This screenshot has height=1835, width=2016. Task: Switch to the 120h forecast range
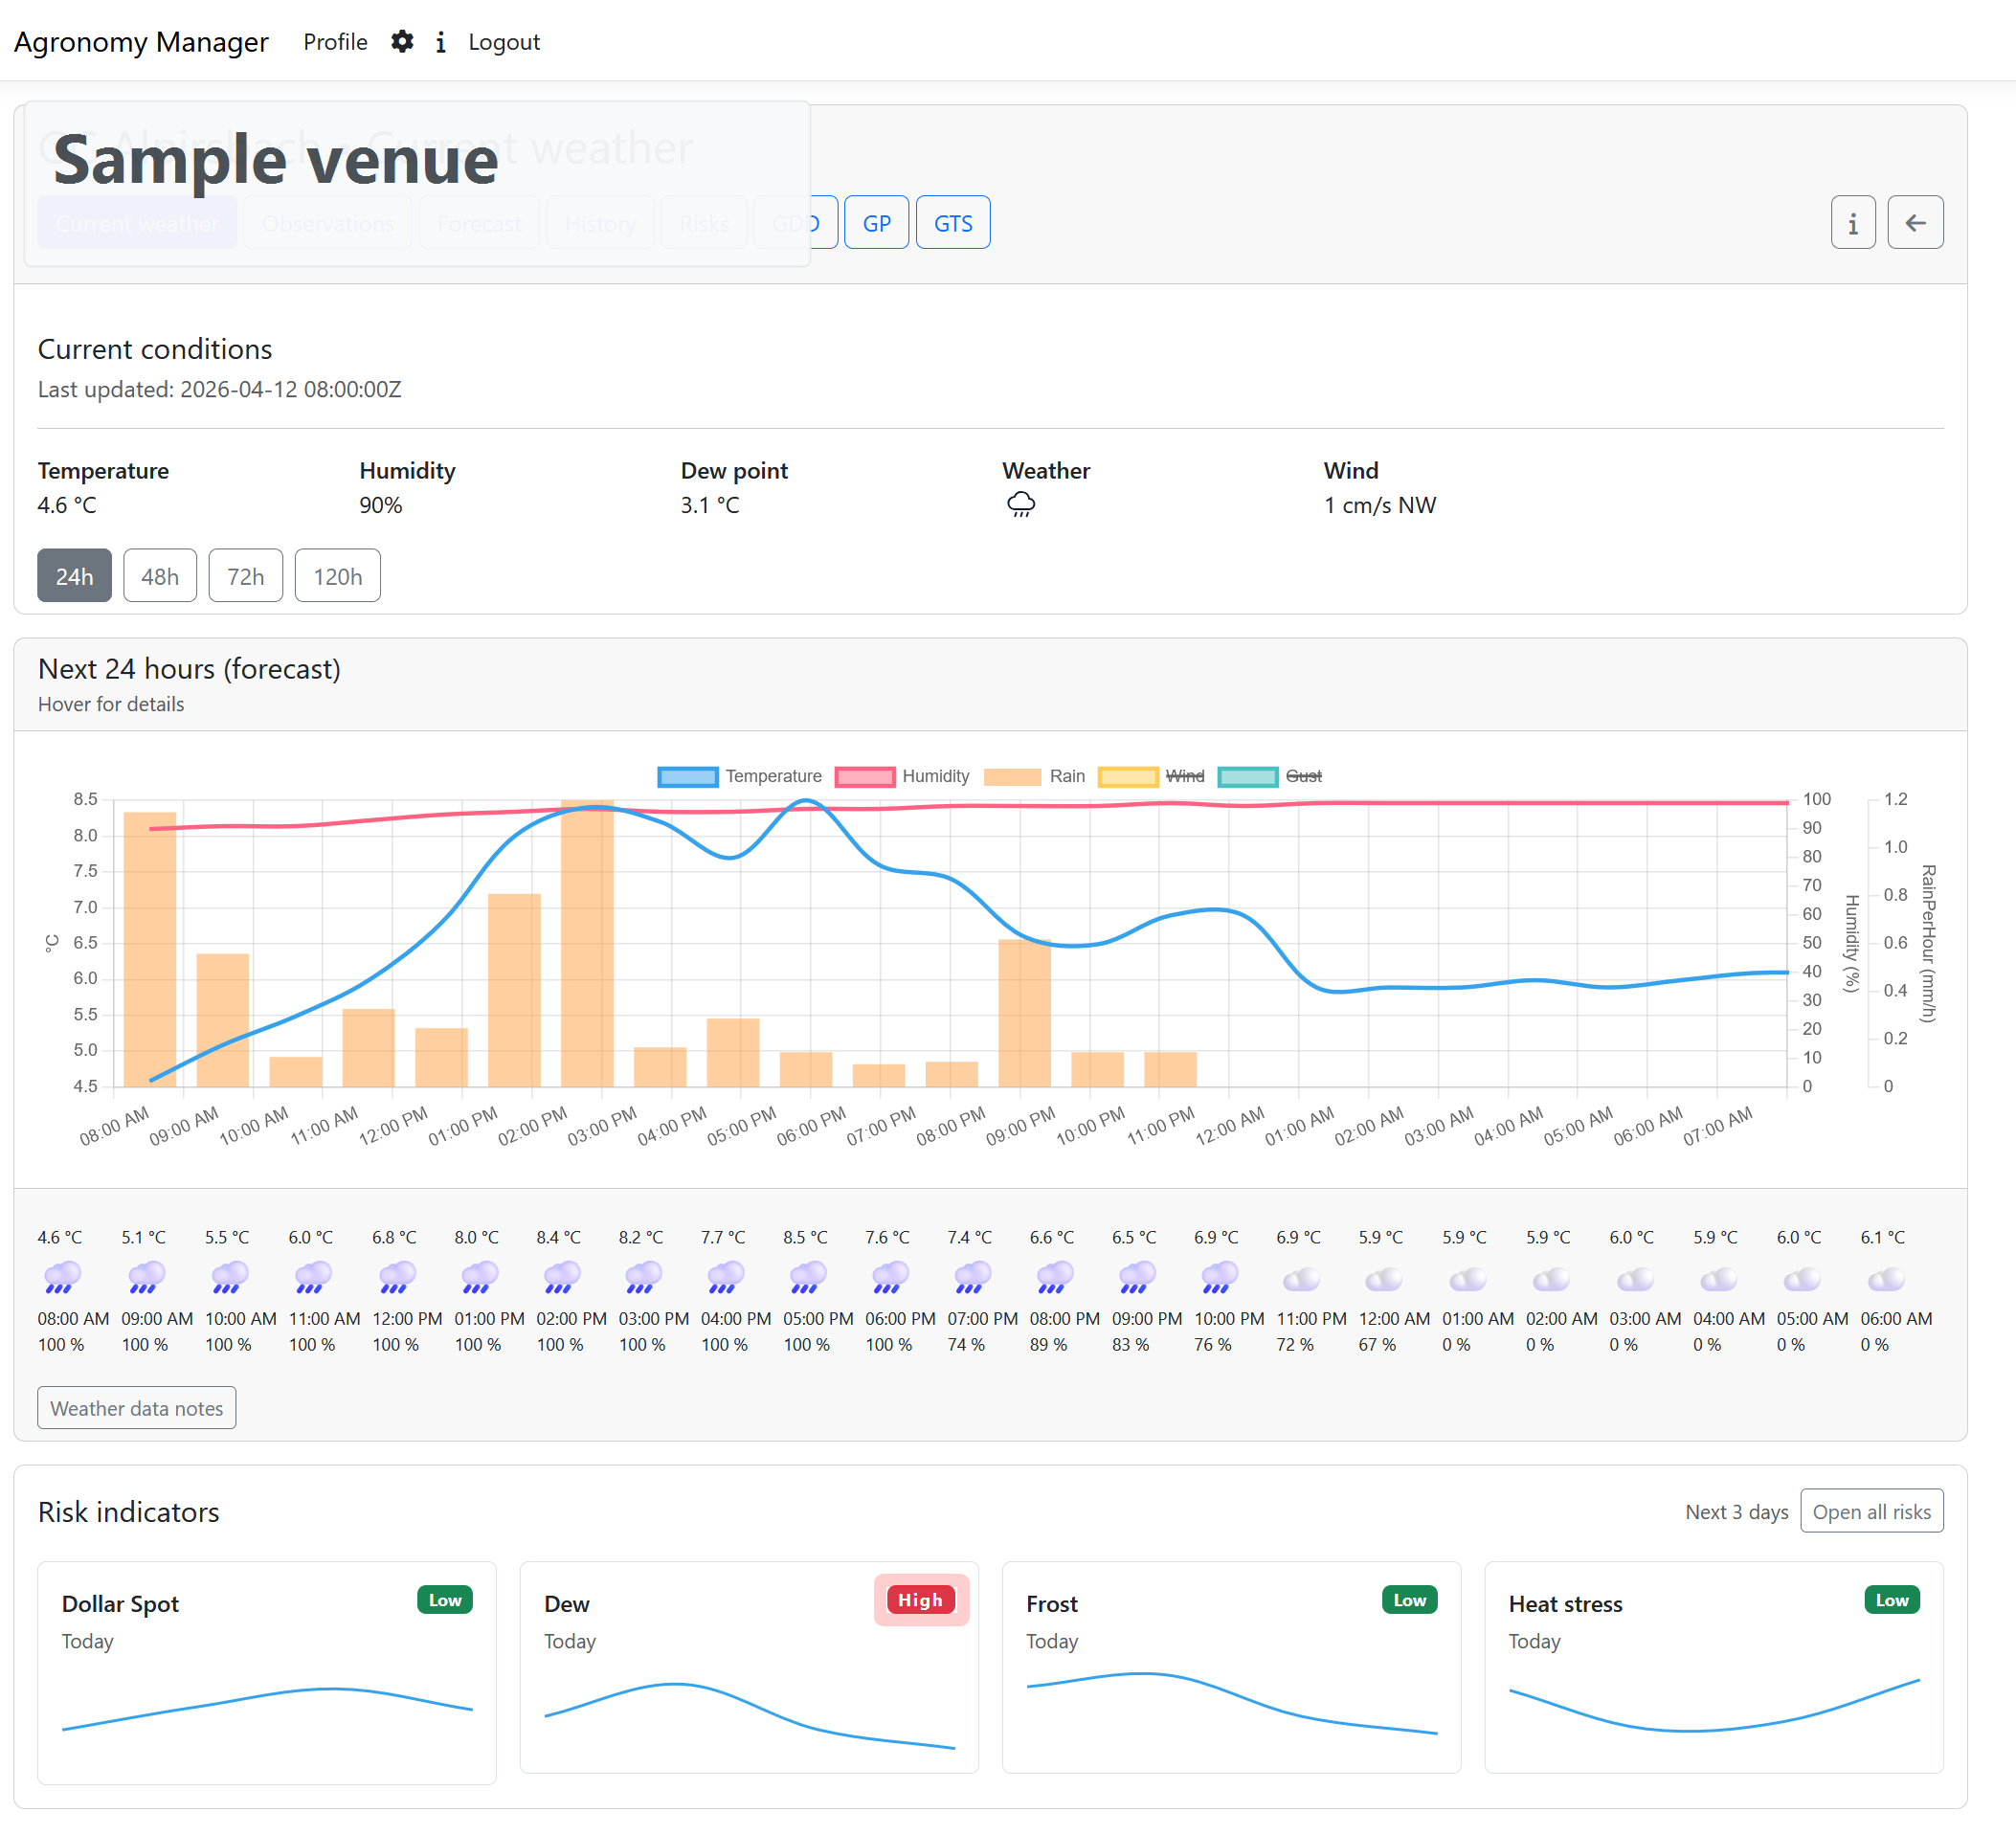(x=337, y=576)
